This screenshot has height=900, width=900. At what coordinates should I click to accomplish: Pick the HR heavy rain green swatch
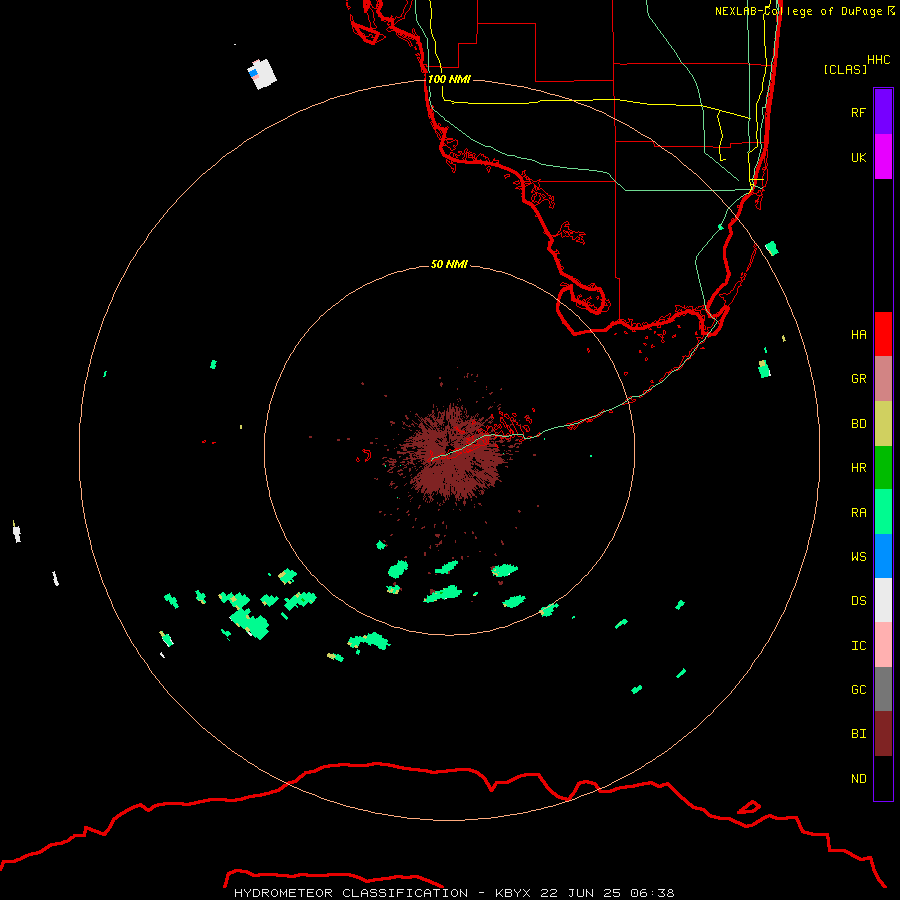(883, 468)
